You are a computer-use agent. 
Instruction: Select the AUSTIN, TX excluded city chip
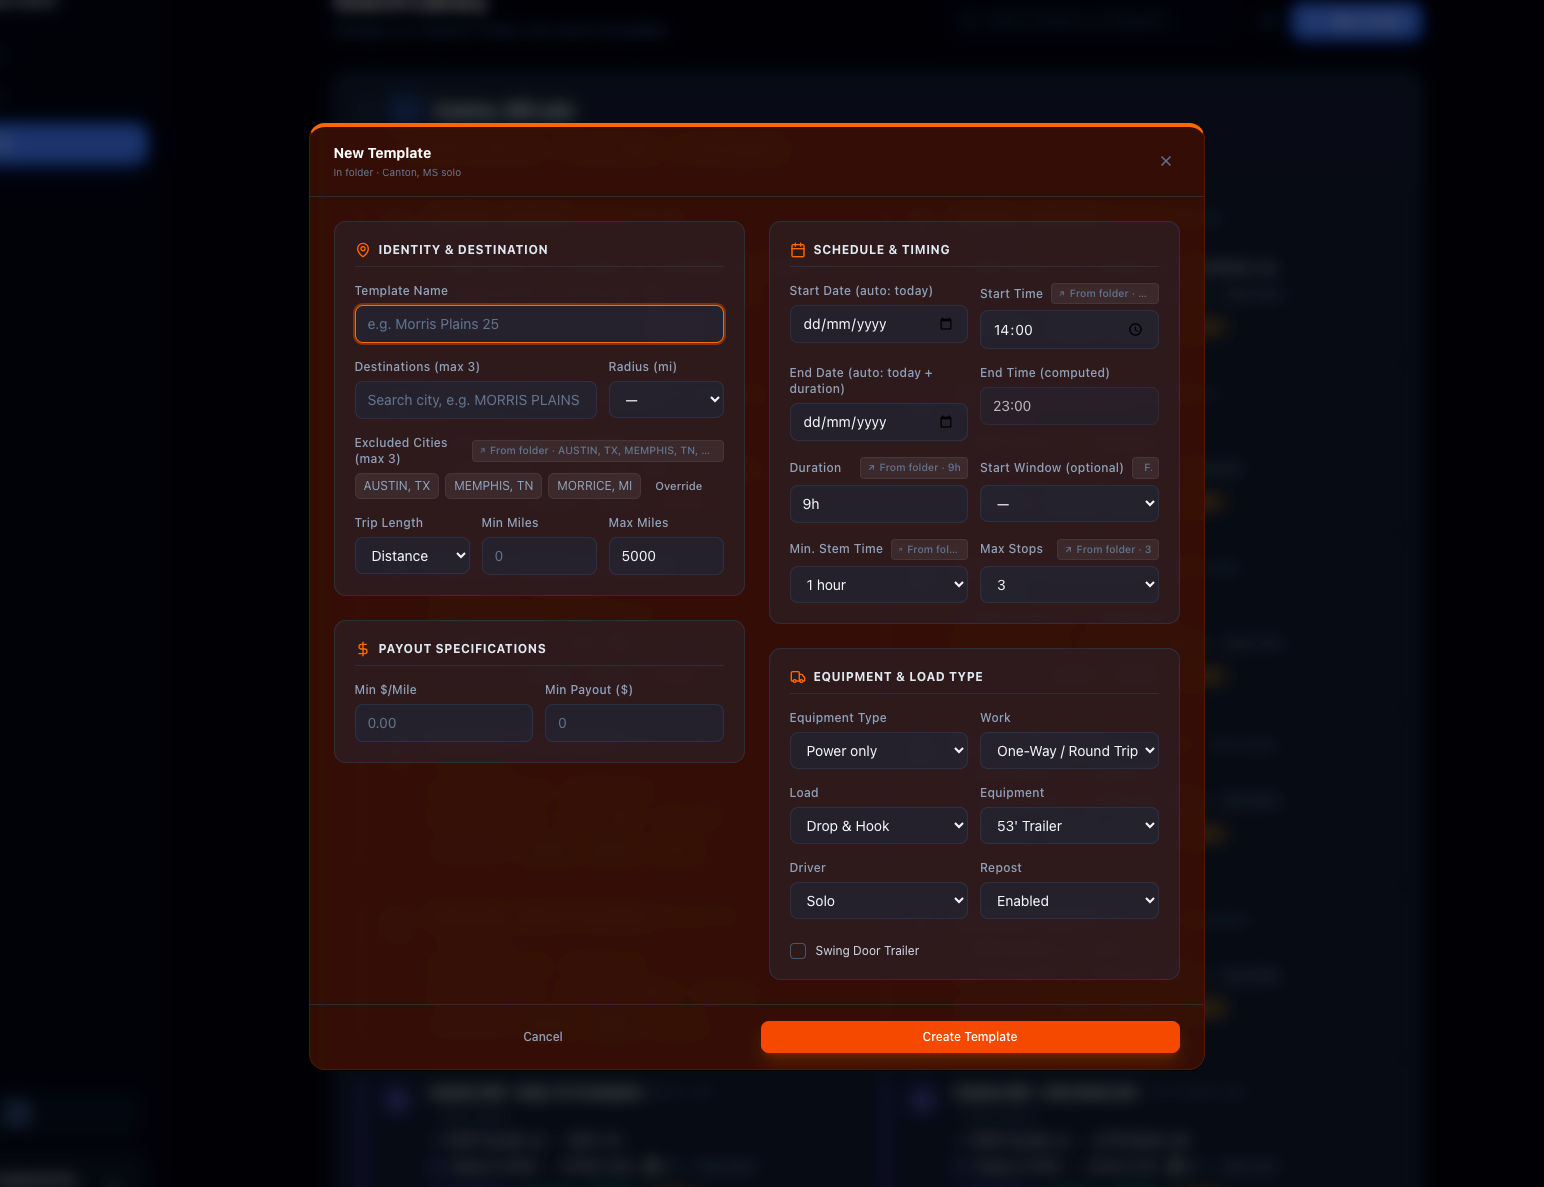point(397,486)
